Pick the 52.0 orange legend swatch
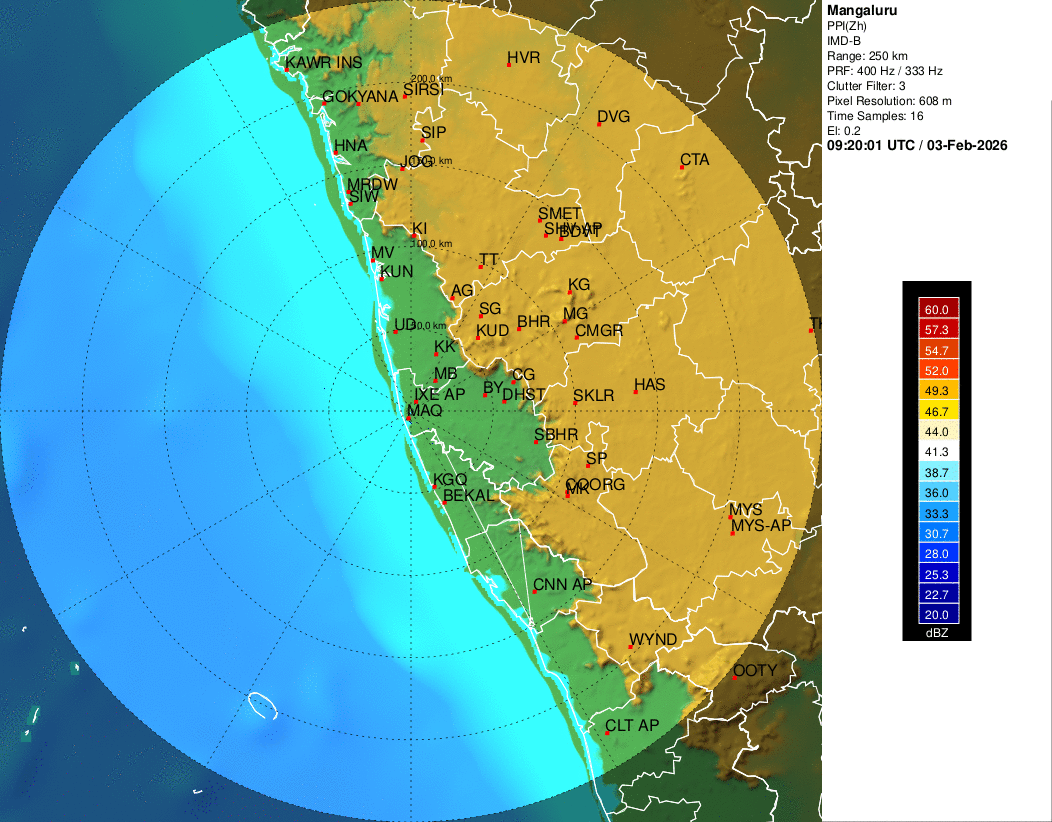This screenshot has height=822, width=1052. point(936,370)
